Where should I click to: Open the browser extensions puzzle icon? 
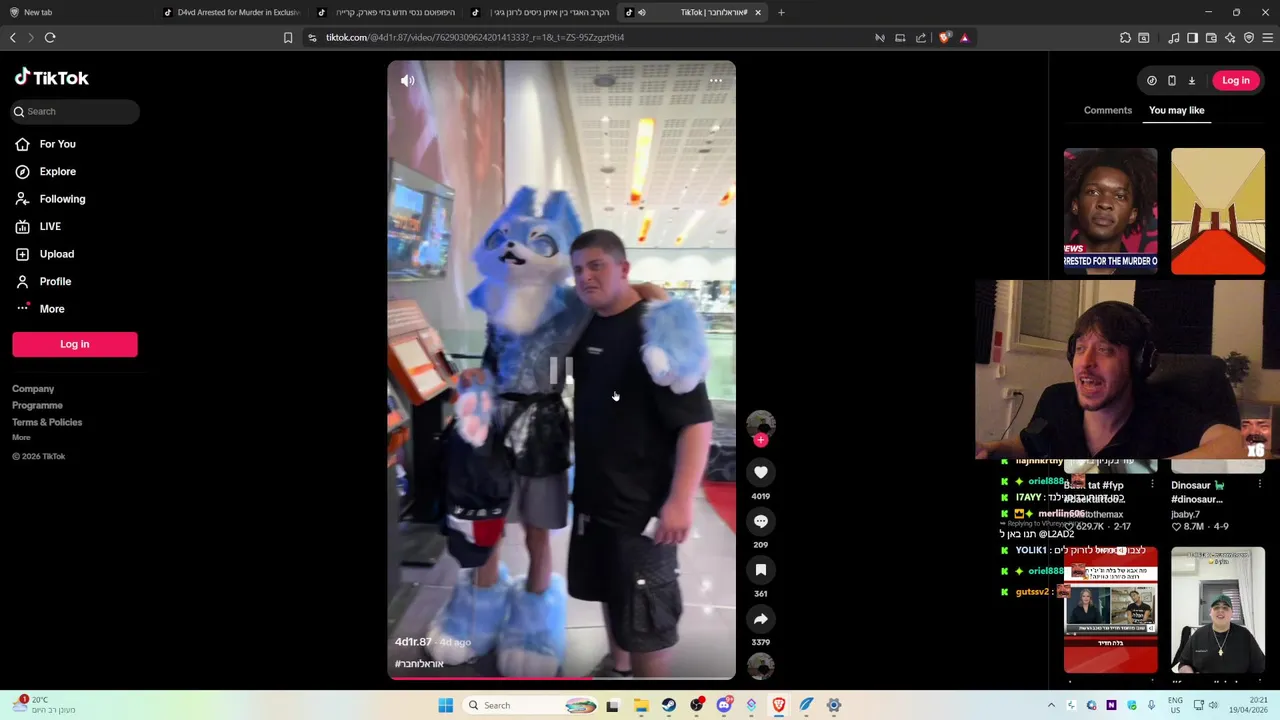[x=1125, y=37]
